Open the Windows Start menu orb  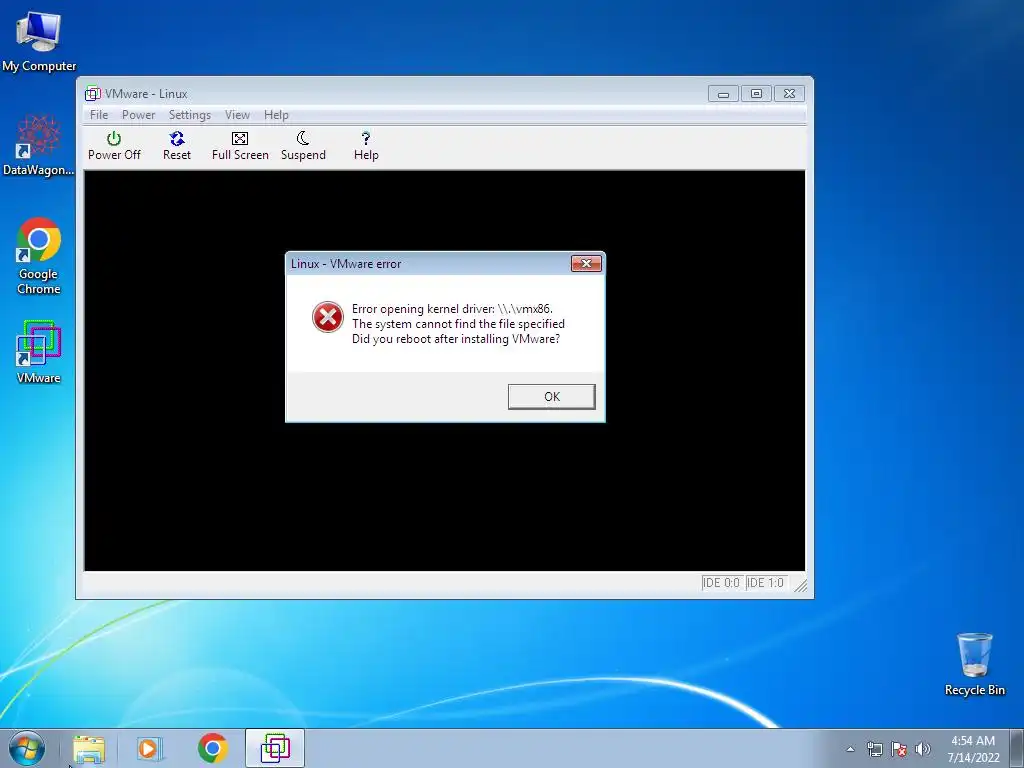pos(27,748)
